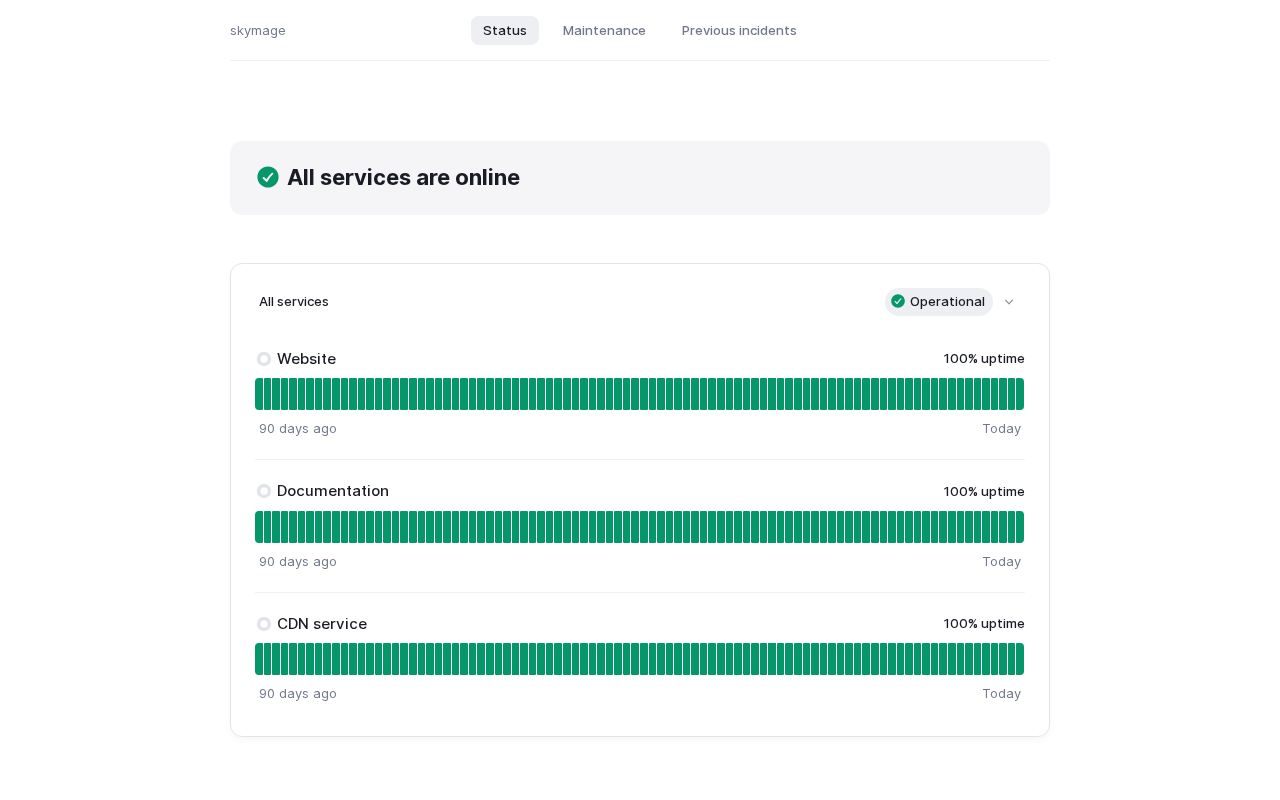Image resolution: width=1280 pixels, height=800 pixels.
Task: Click the Operational status check icon
Action: [x=898, y=301]
